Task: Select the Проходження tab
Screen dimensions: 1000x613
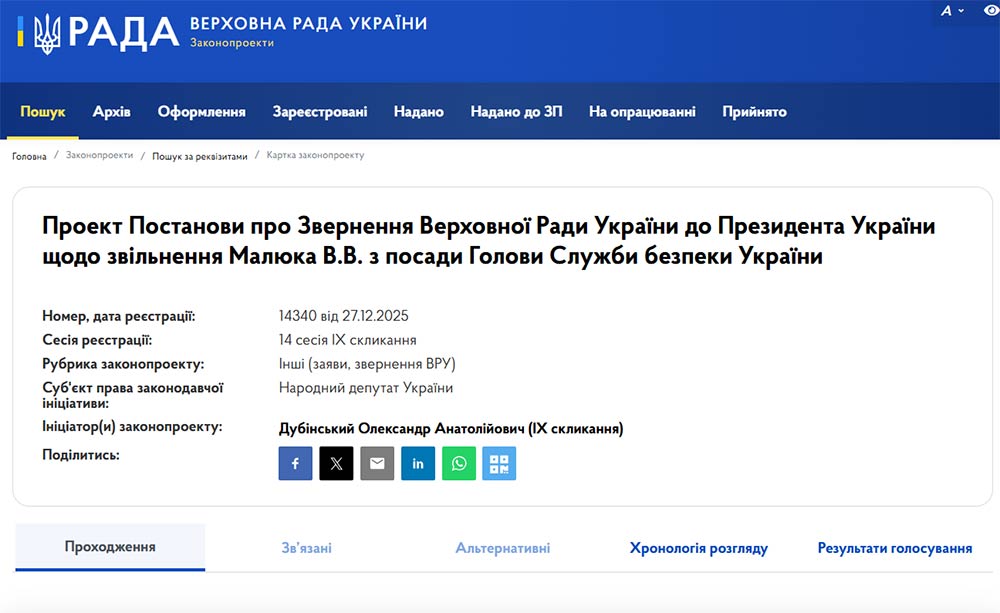Action: [110, 547]
